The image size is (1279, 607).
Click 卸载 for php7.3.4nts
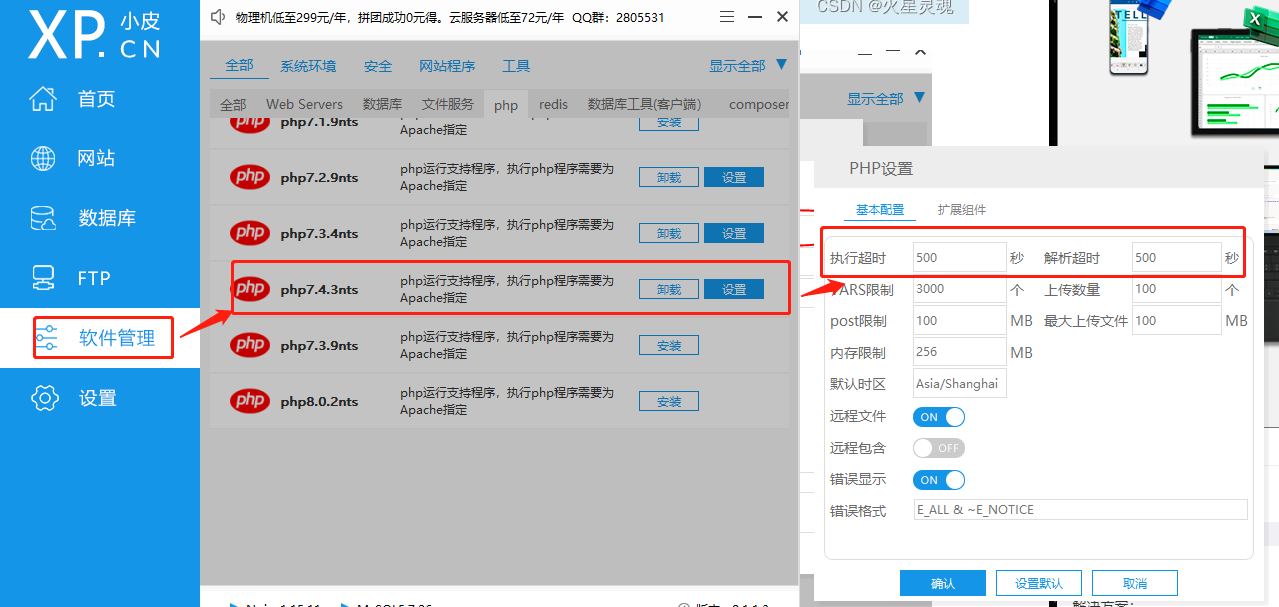tap(669, 233)
